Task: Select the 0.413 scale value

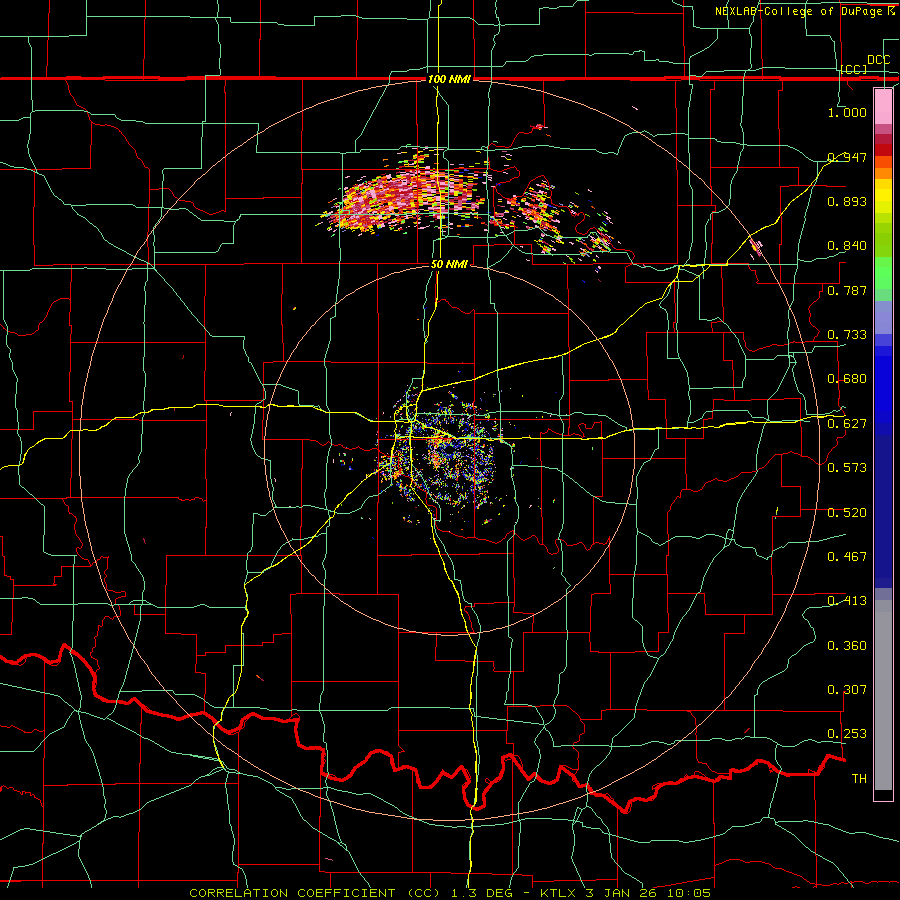Action: coord(847,601)
